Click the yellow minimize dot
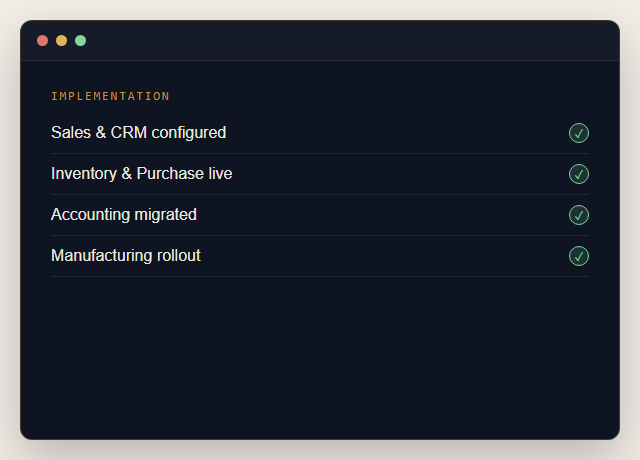The image size is (640, 460). (x=62, y=40)
